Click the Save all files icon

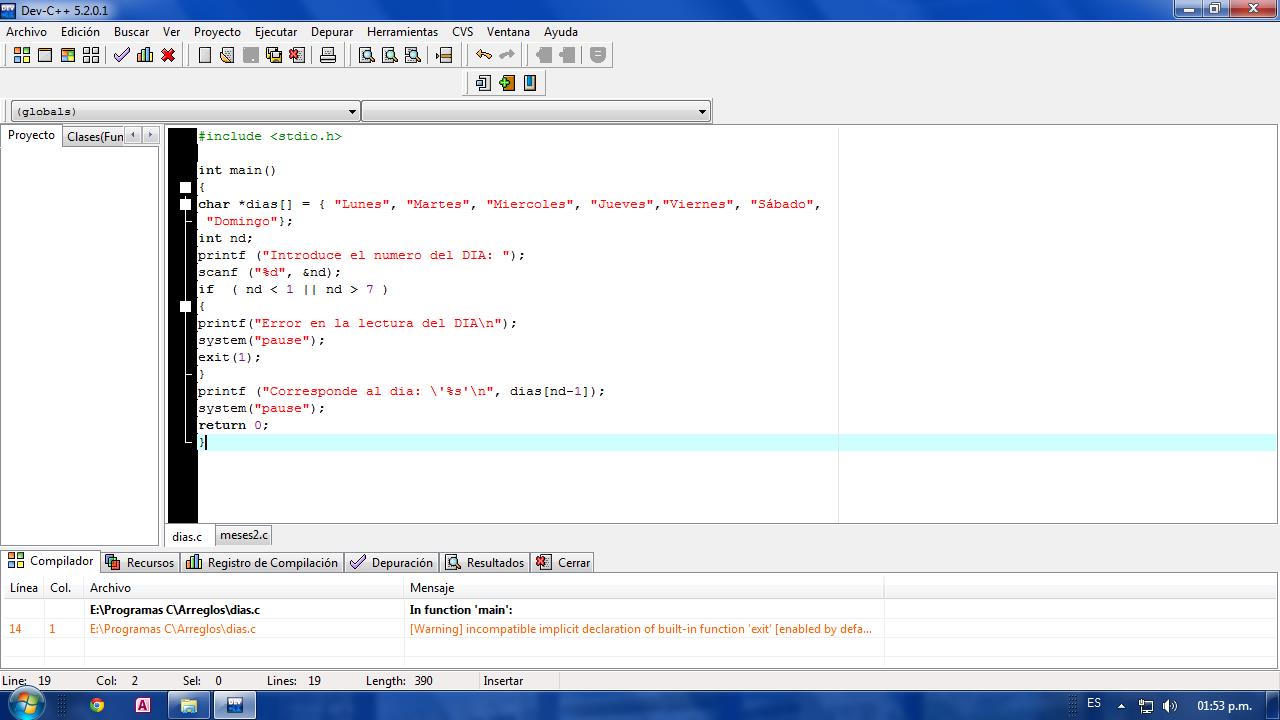[274, 55]
